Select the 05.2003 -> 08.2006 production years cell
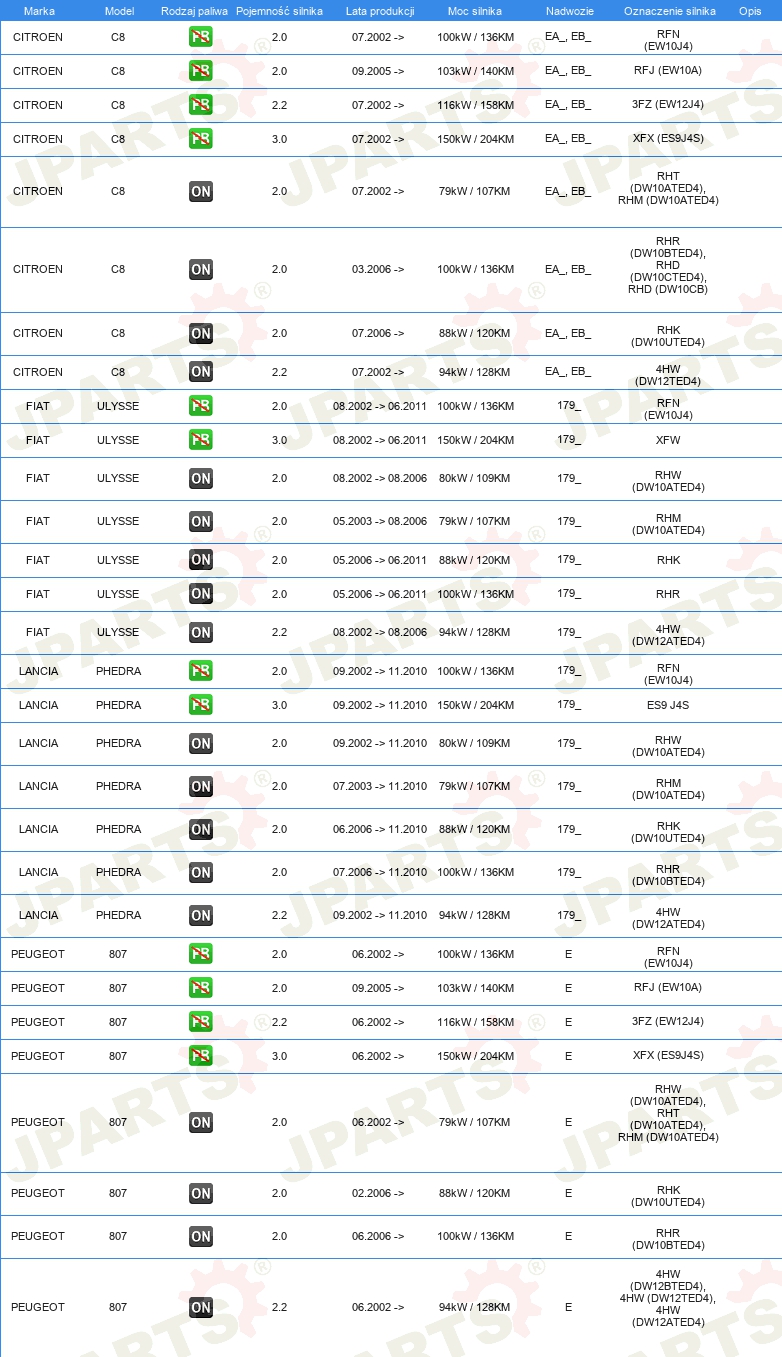The width and height of the screenshot is (782, 1357). pyautogui.click(x=380, y=521)
